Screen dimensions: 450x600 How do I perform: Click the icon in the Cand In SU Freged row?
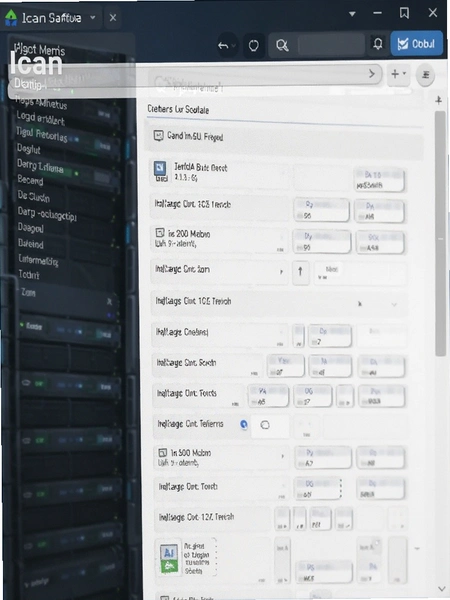[x=158, y=135]
